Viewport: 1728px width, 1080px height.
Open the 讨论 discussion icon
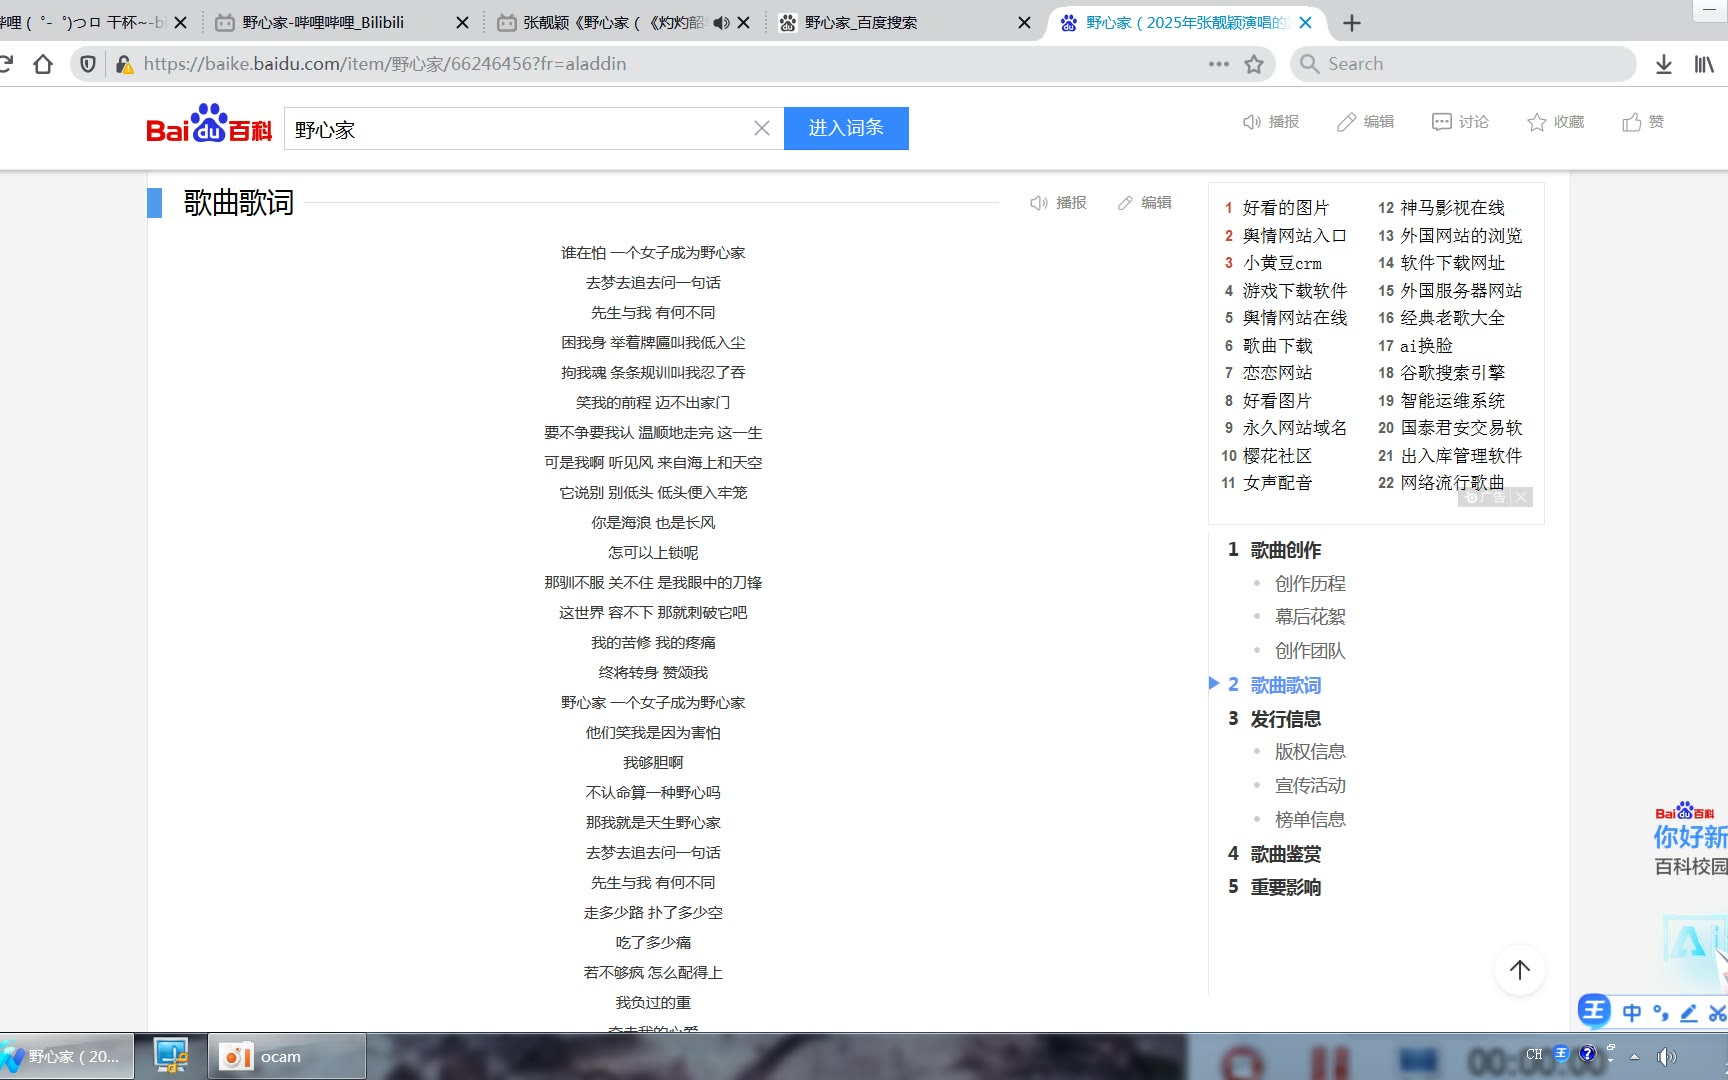[x=1441, y=122]
